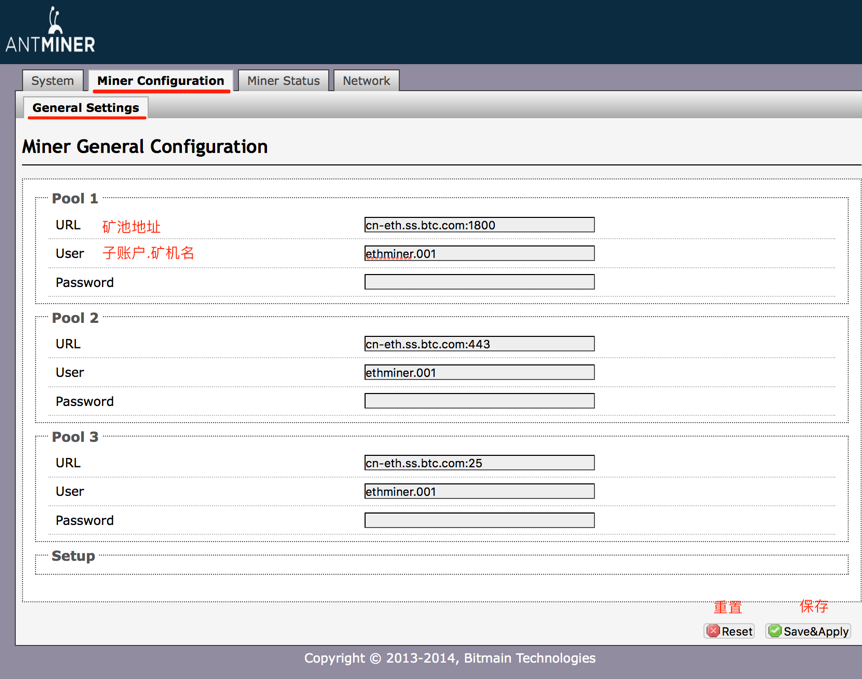Click the Pool 3 legend text
This screenshot has width=862, height=679.
tap(75, 437)
